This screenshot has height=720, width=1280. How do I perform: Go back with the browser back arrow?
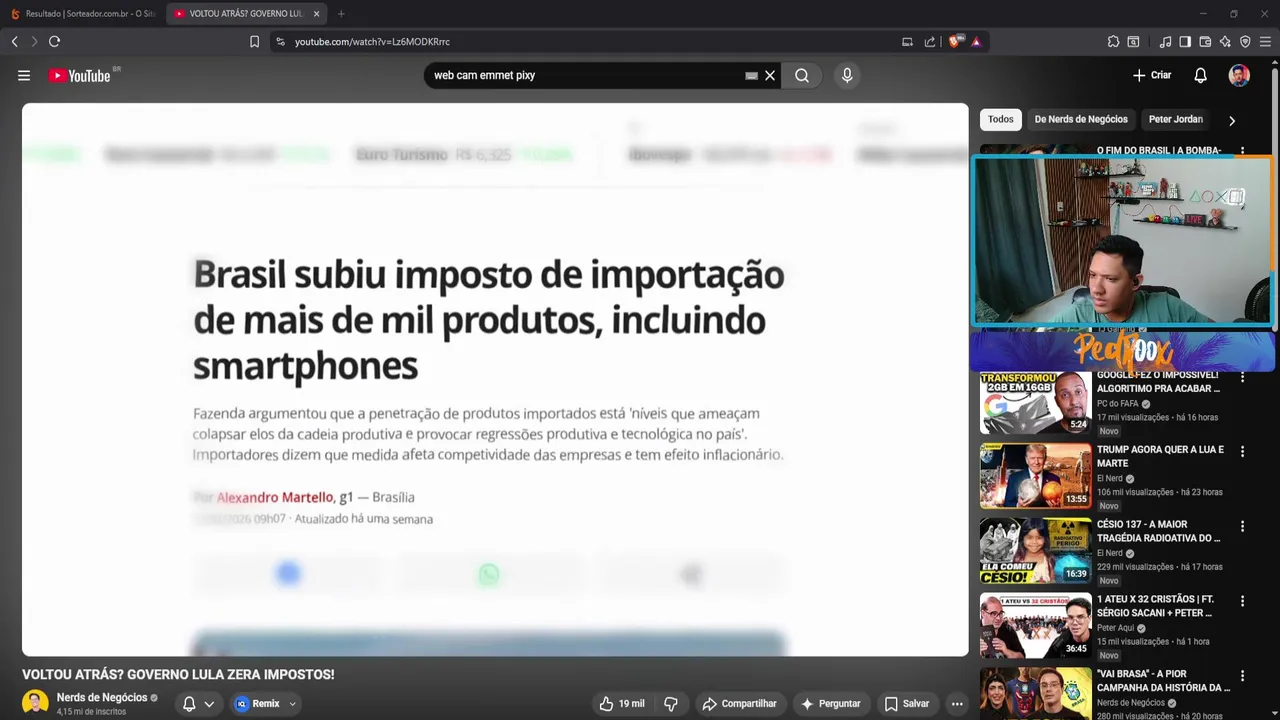pos(14,42)
